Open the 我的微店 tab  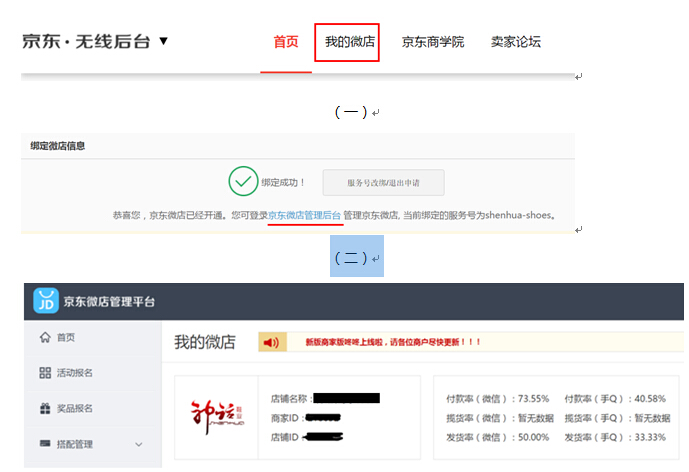350,42
